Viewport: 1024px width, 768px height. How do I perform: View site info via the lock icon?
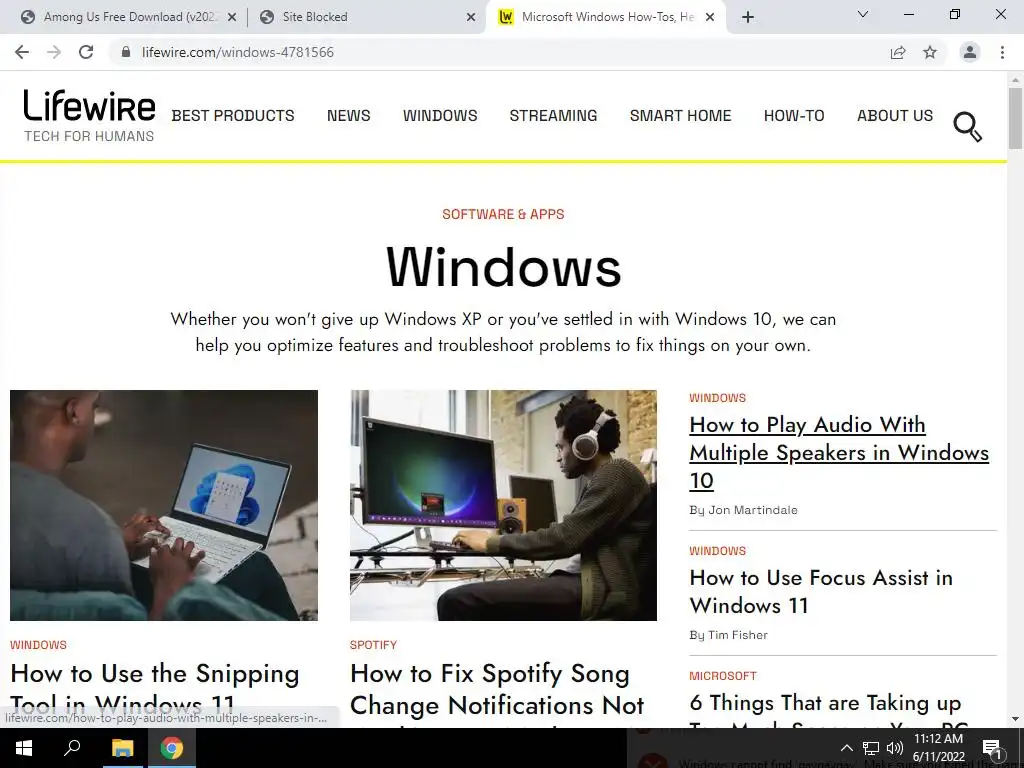click(x=126, y=52)
